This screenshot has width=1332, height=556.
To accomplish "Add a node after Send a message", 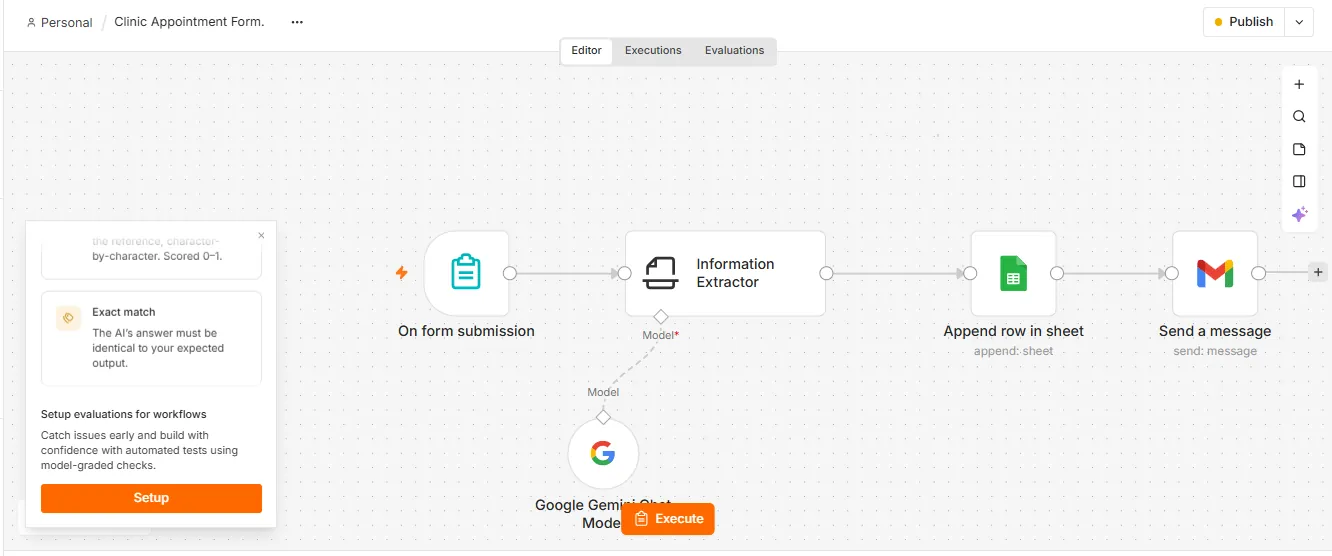I will [x=1318, y=272].
